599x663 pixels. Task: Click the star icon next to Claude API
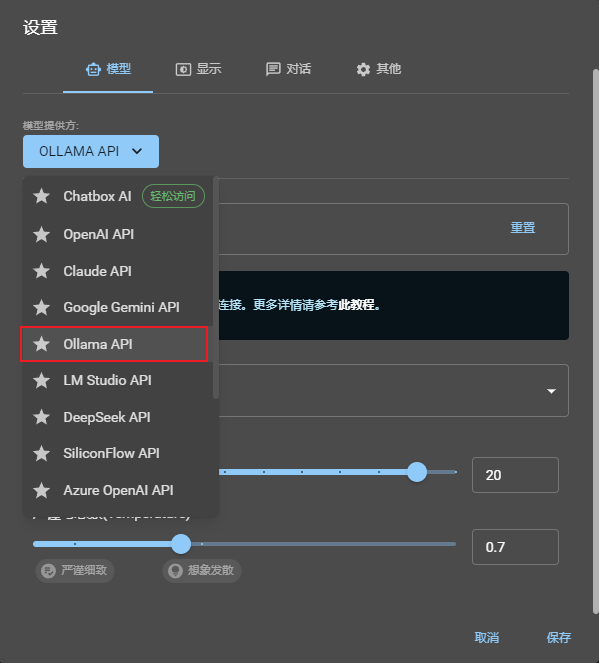[x=41, y=271]
